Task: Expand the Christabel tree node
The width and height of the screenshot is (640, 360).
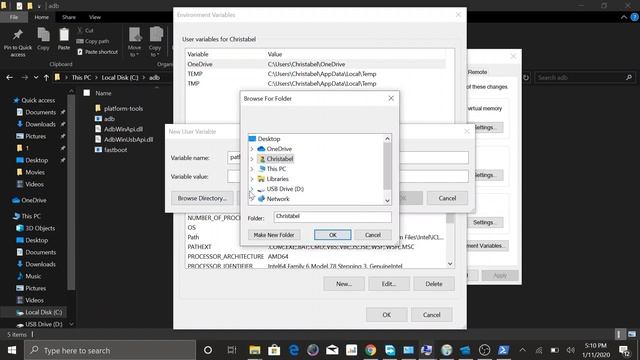Action: coord(252,159)
